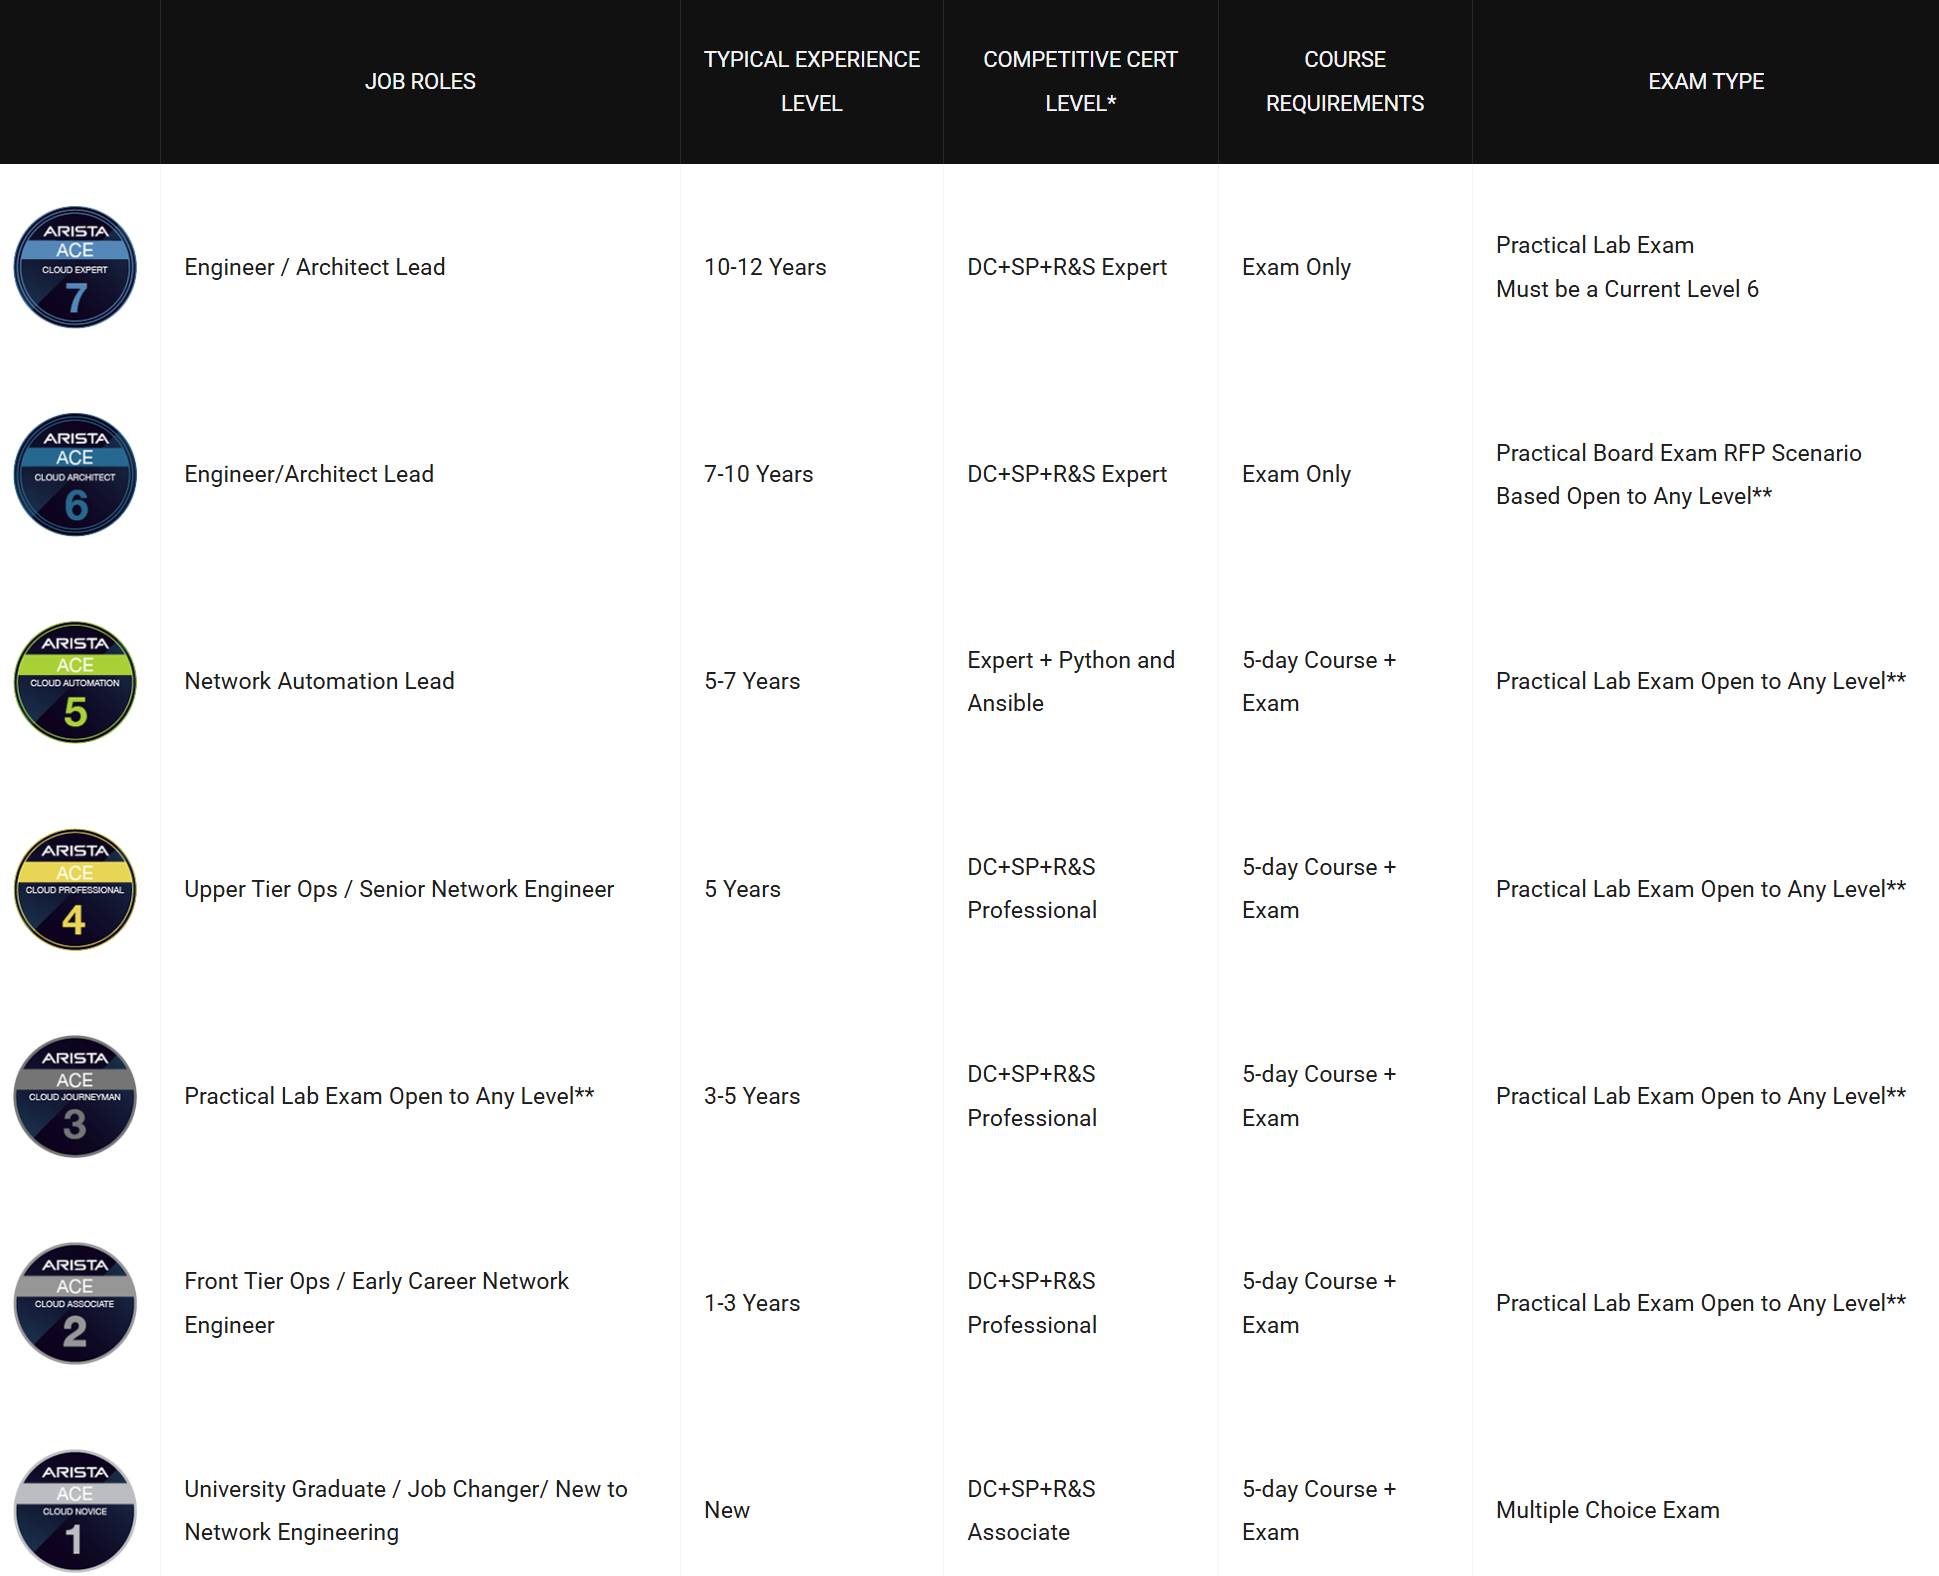The width and height of the screenshot is (1939, 1576).
Task: Click the Multiple Choice Exam cell
Action: click(1607, 1510)
